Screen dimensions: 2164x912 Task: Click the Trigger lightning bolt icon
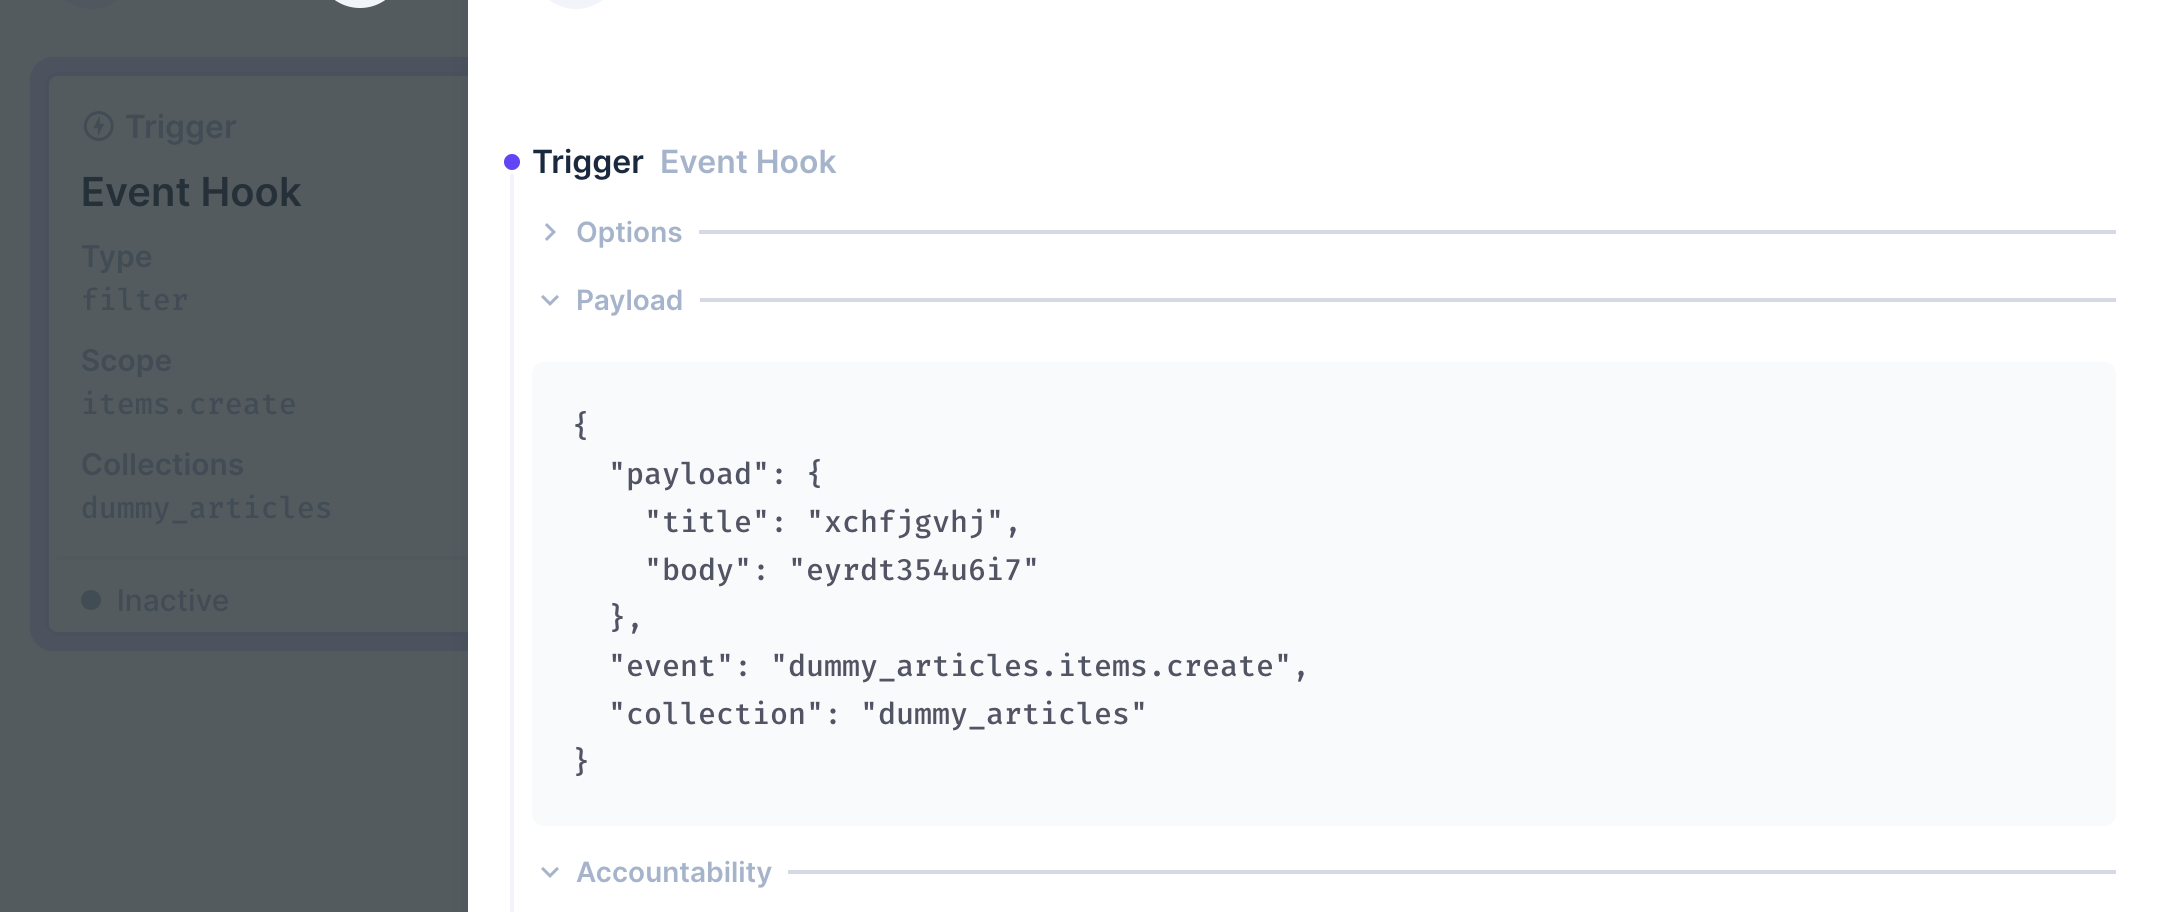point(98,126)
